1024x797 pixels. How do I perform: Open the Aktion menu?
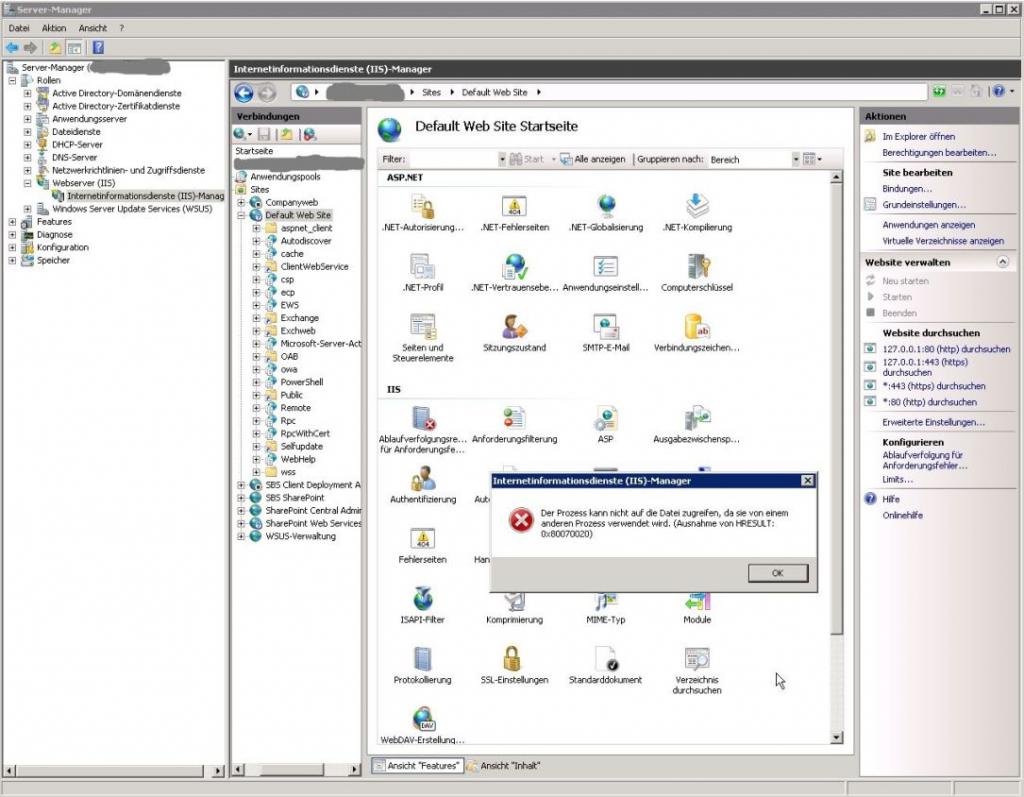click(x=54, y=28)
